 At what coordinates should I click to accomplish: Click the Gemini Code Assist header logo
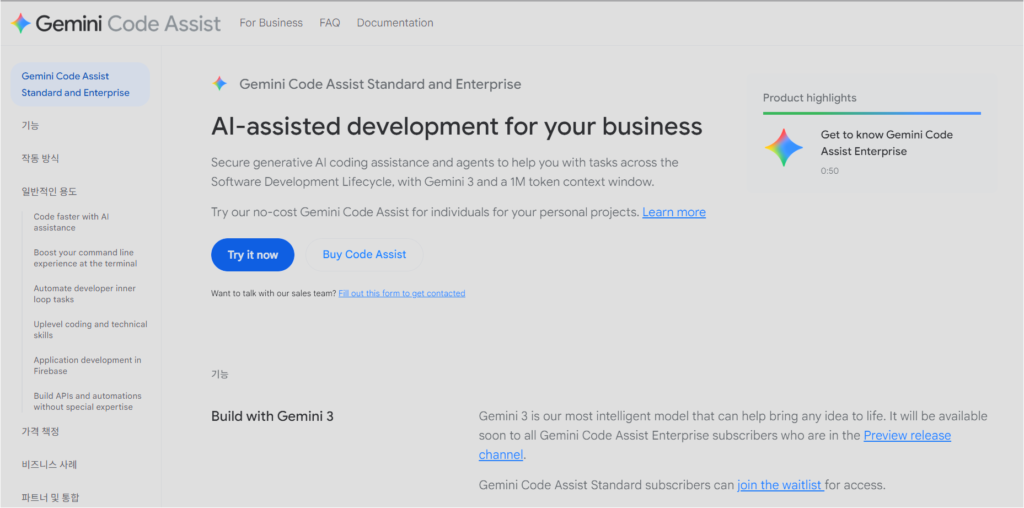[x=116, y=23]
